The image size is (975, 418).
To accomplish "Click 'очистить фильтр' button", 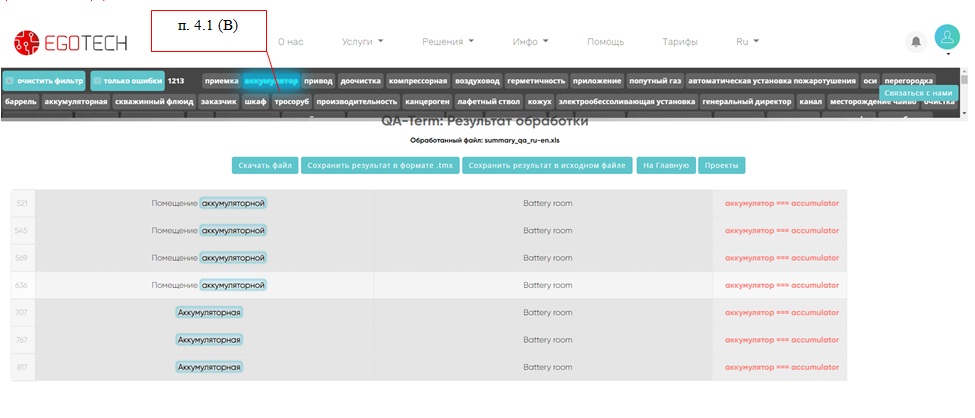I will coord(44,80).
